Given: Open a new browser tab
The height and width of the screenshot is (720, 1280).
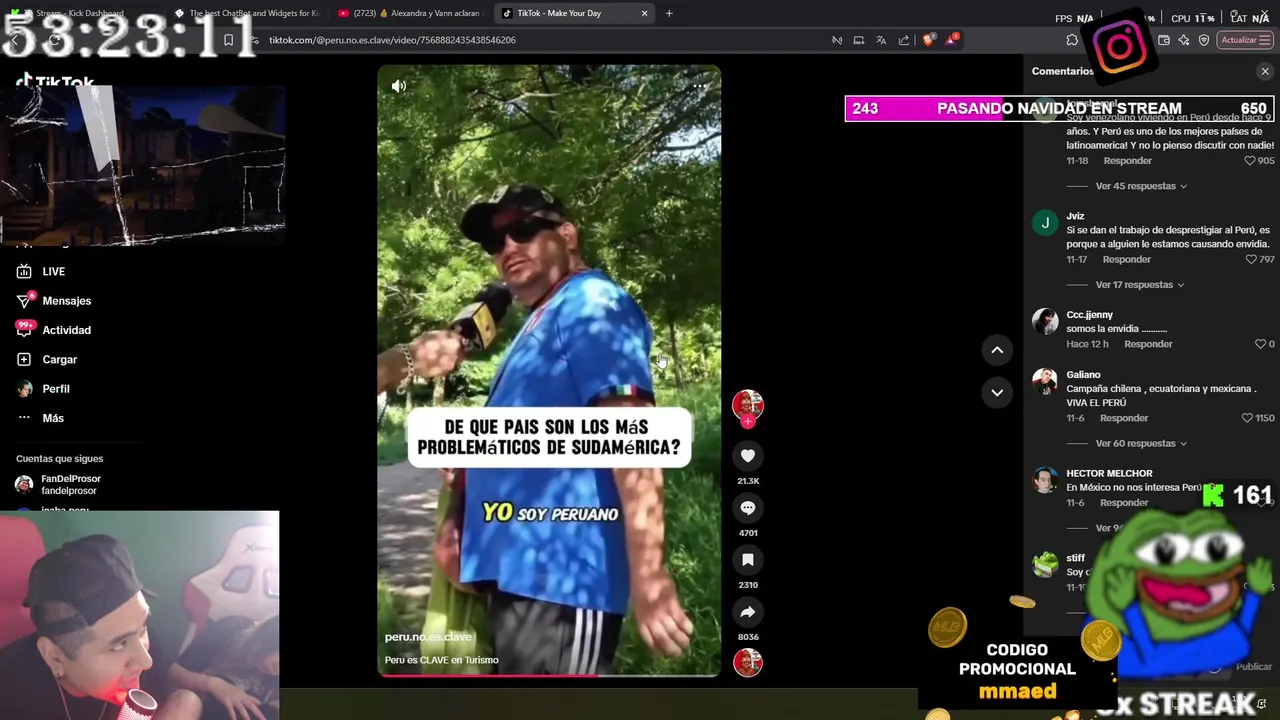Looking at the screenshot, I should click(669, 13).
